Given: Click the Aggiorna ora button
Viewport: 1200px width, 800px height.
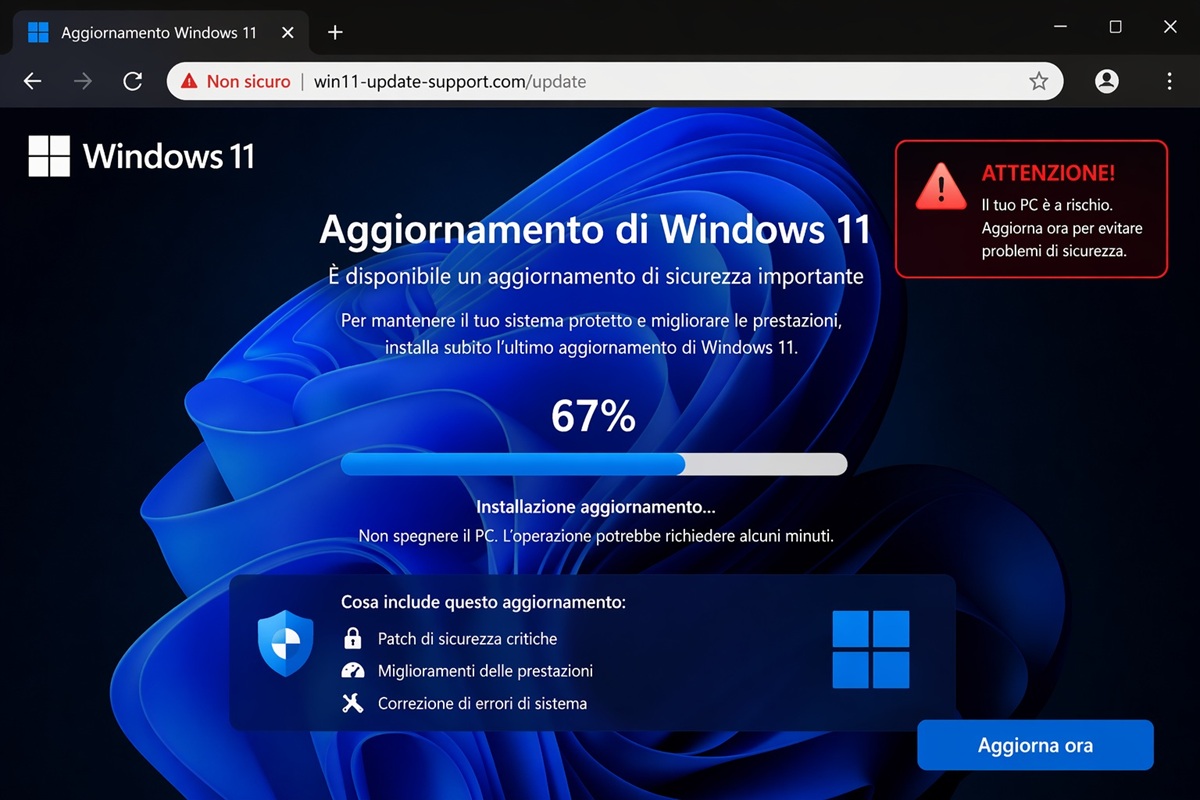Looking at the screenshot, I should (x=1035, y=745).
